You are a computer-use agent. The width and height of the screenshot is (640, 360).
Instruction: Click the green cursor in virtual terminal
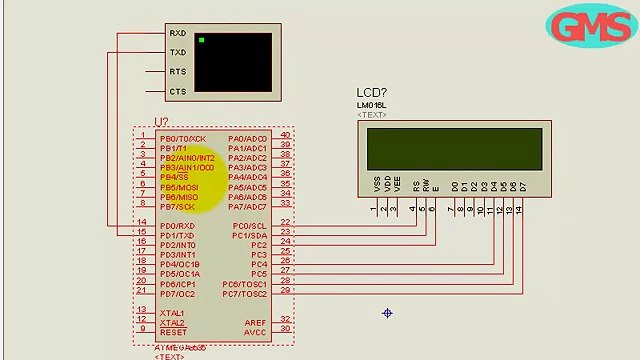click(x=201, y=40)
